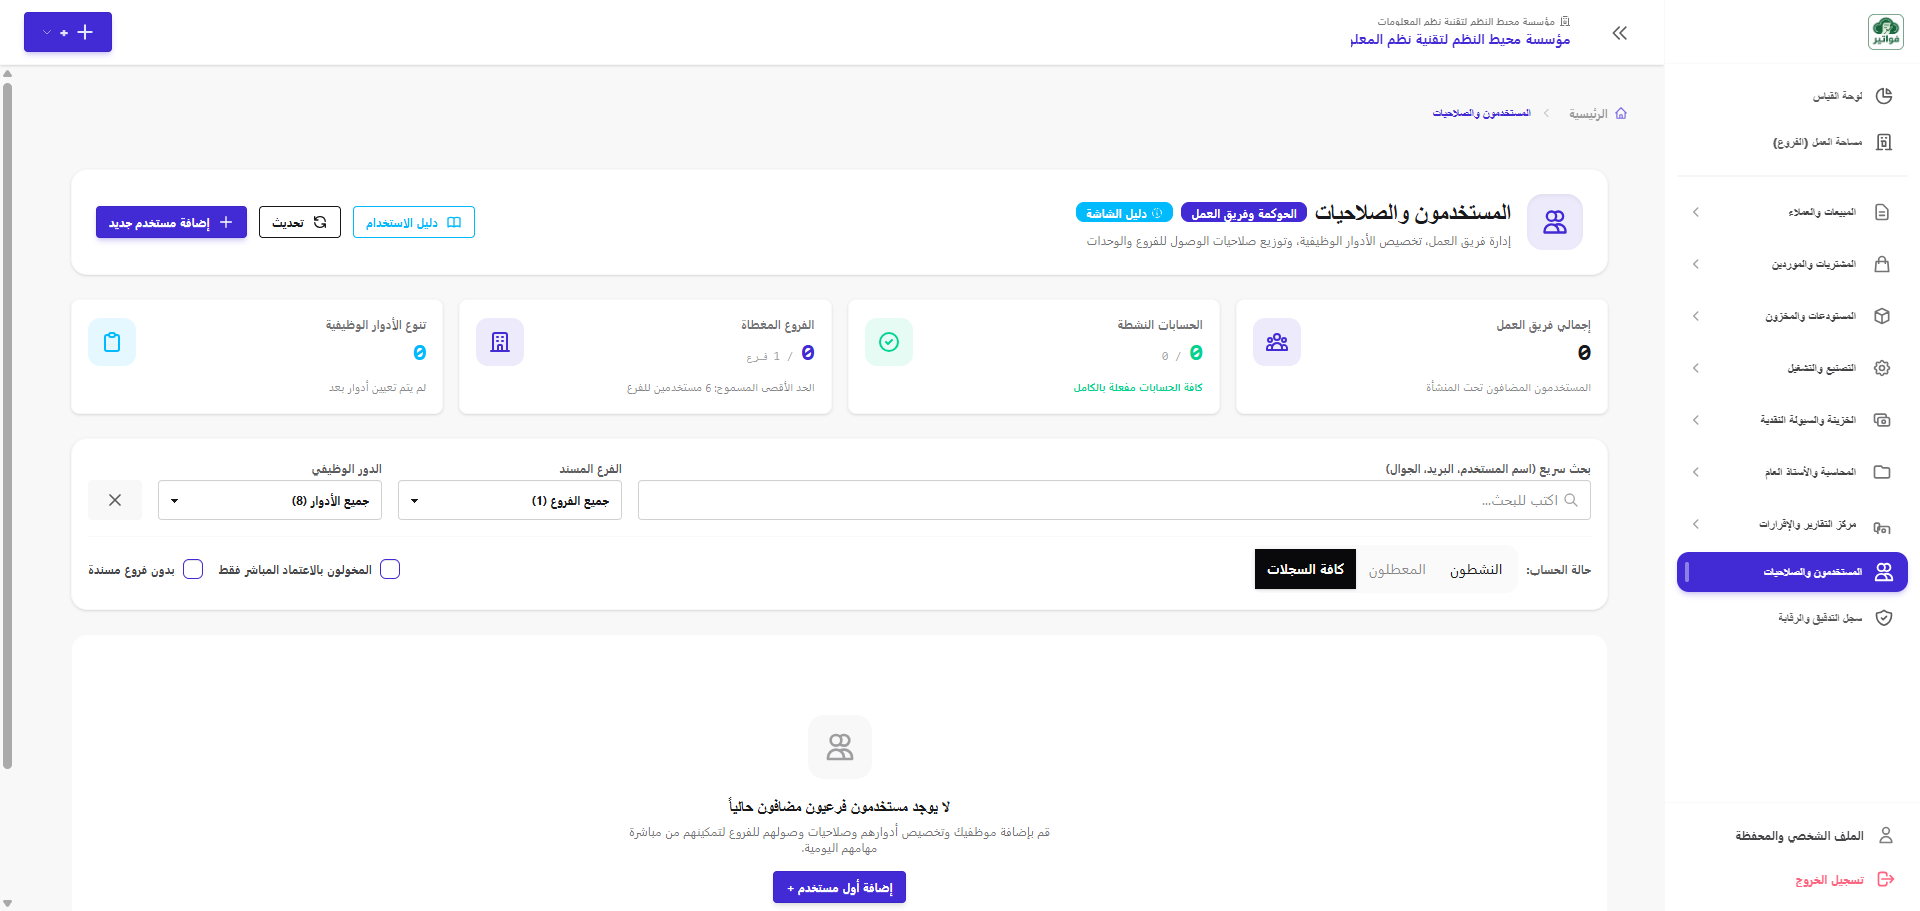
Task: Click the المبيعات والعملاء document icon
Action: [1882, 212]
